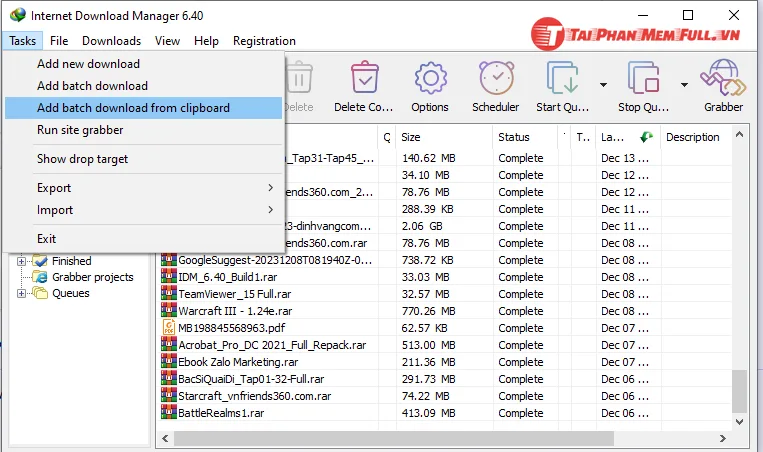Open the Help menu

point(206,41)
